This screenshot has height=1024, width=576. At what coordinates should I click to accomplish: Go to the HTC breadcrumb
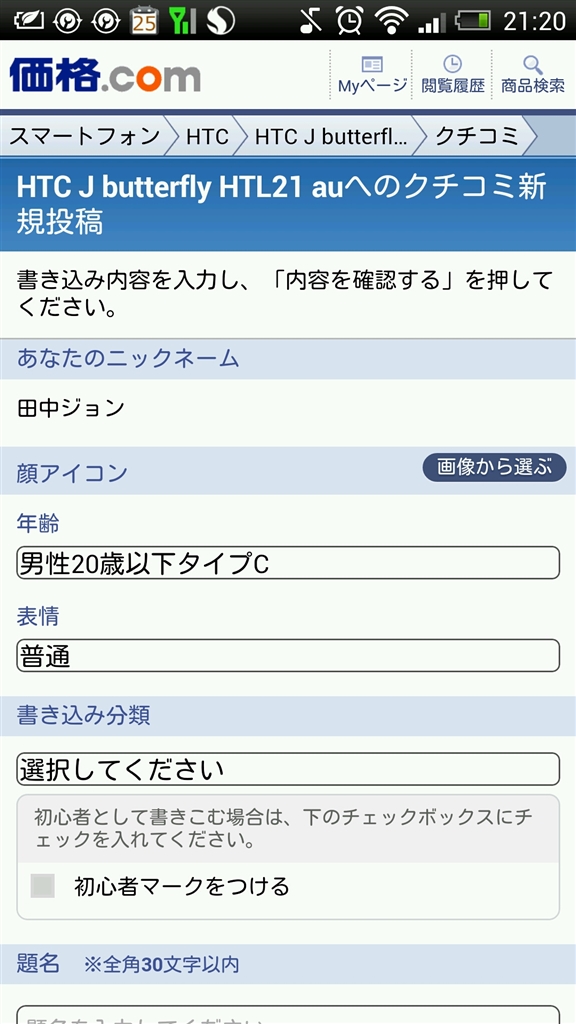click(x=207, y=136)
